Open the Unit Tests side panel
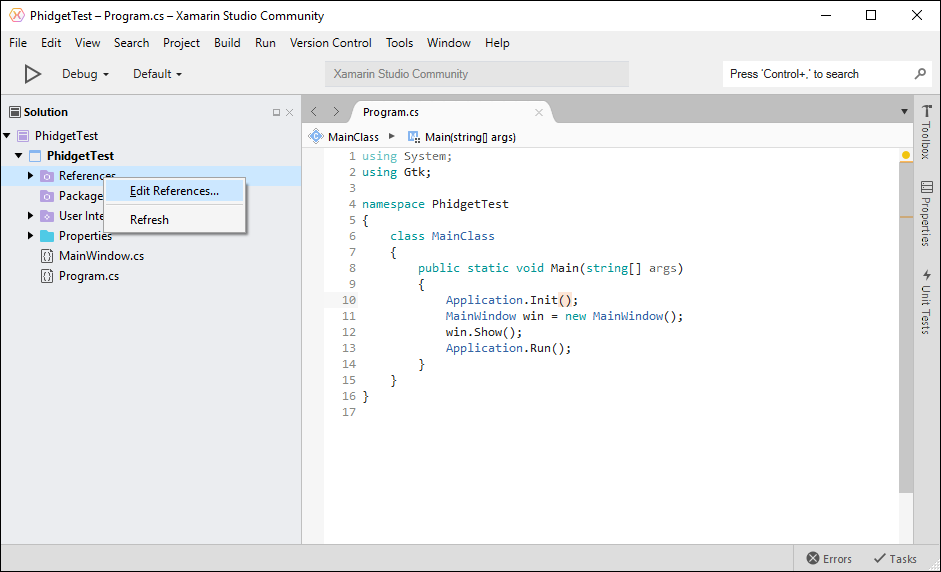Image resolution: width=941 pixels, height=572 pixels. point(927,301)
